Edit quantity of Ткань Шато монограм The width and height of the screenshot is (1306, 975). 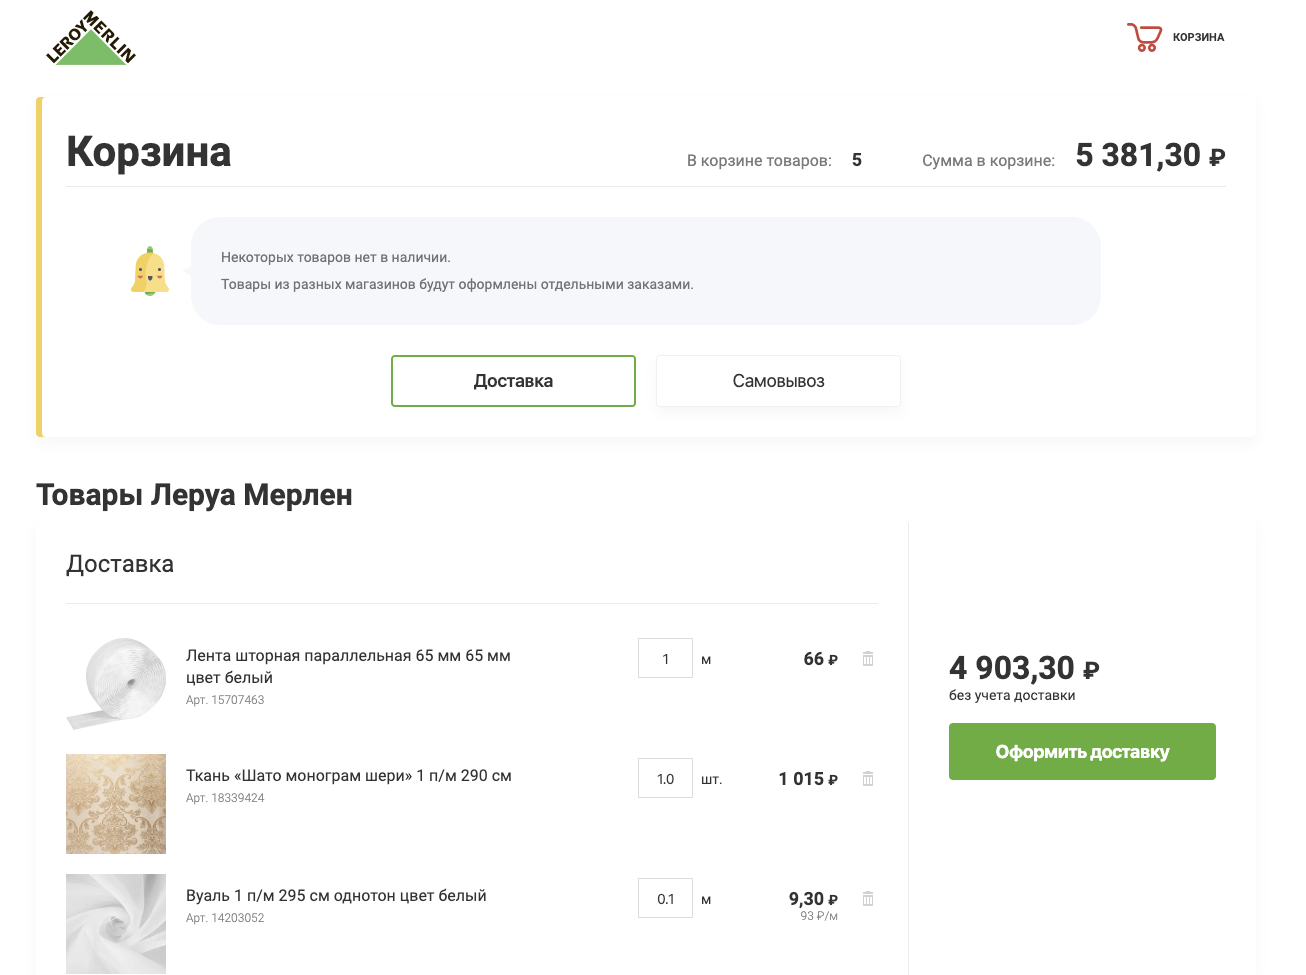pos(665,778)
